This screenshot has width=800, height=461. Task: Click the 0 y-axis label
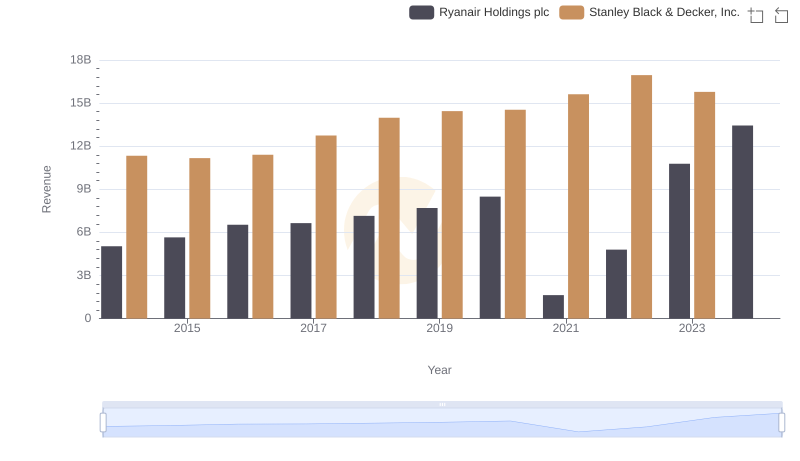click(88, 318)
